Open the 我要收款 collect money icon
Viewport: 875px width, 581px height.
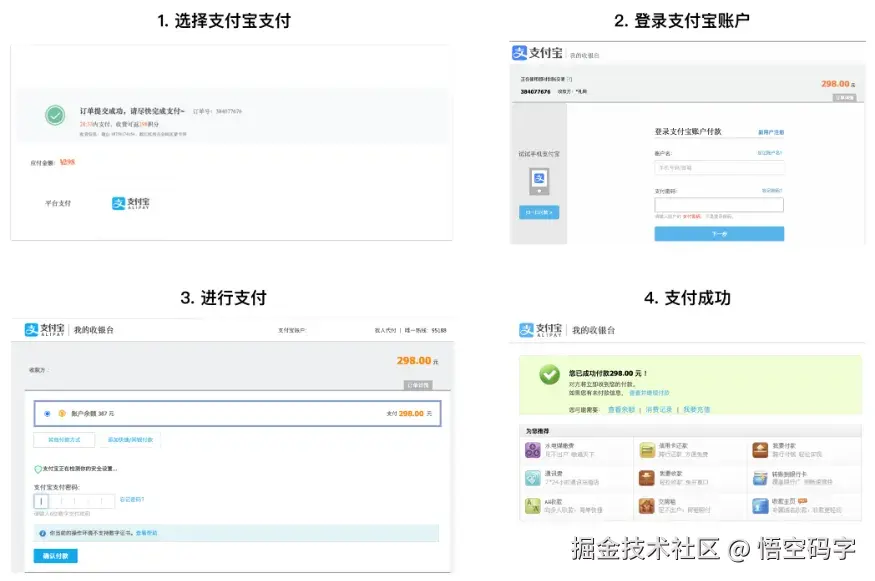point(647,476)
